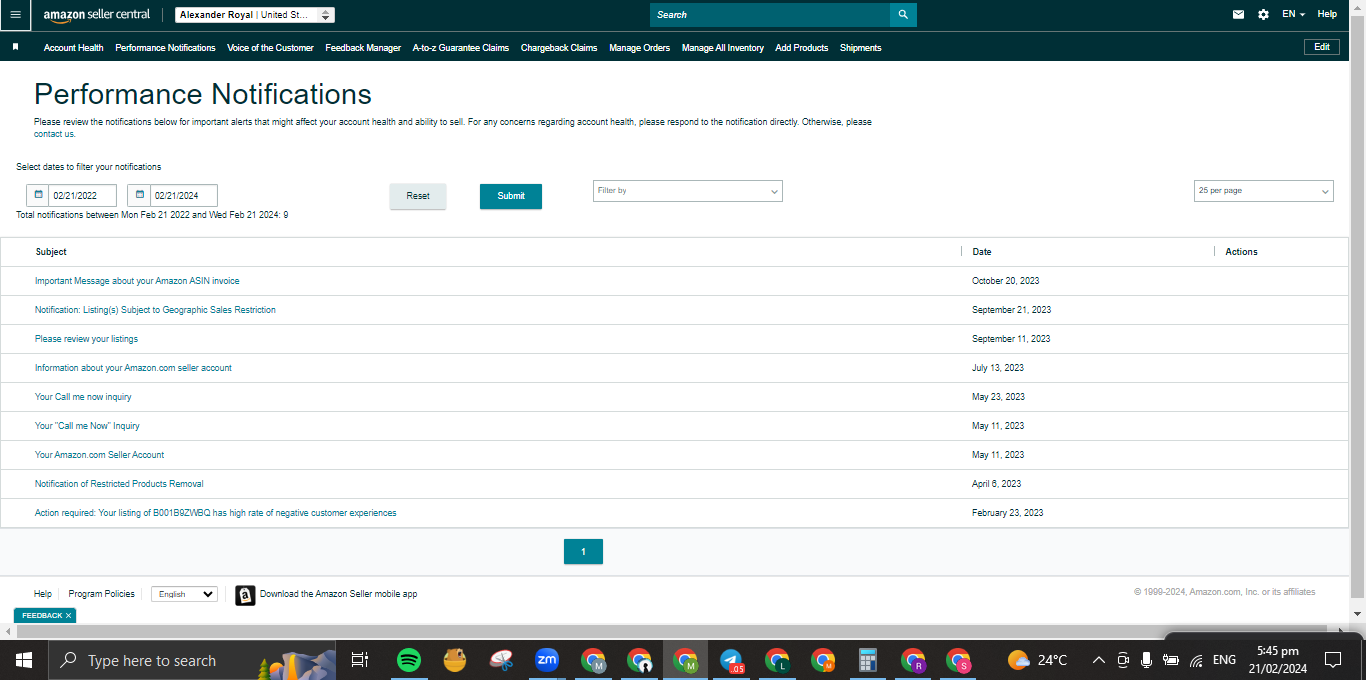Open the end date calendar icon
This screenshot has width=1366, height=680.
pos(139,195)
